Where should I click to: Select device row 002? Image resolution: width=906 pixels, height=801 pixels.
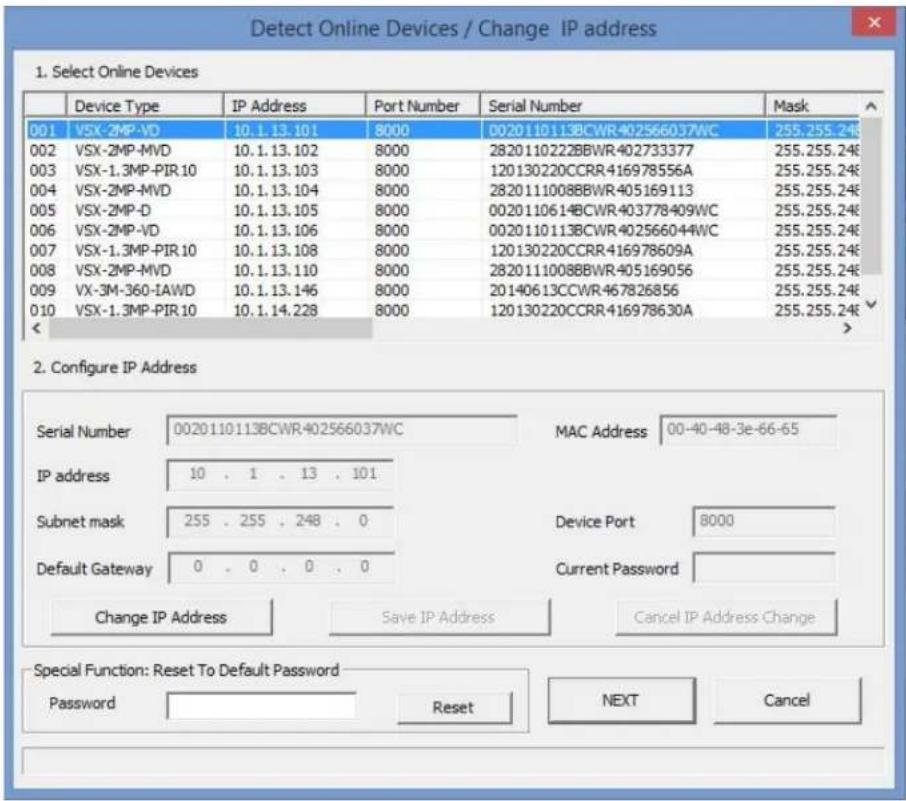coord(443,150)
